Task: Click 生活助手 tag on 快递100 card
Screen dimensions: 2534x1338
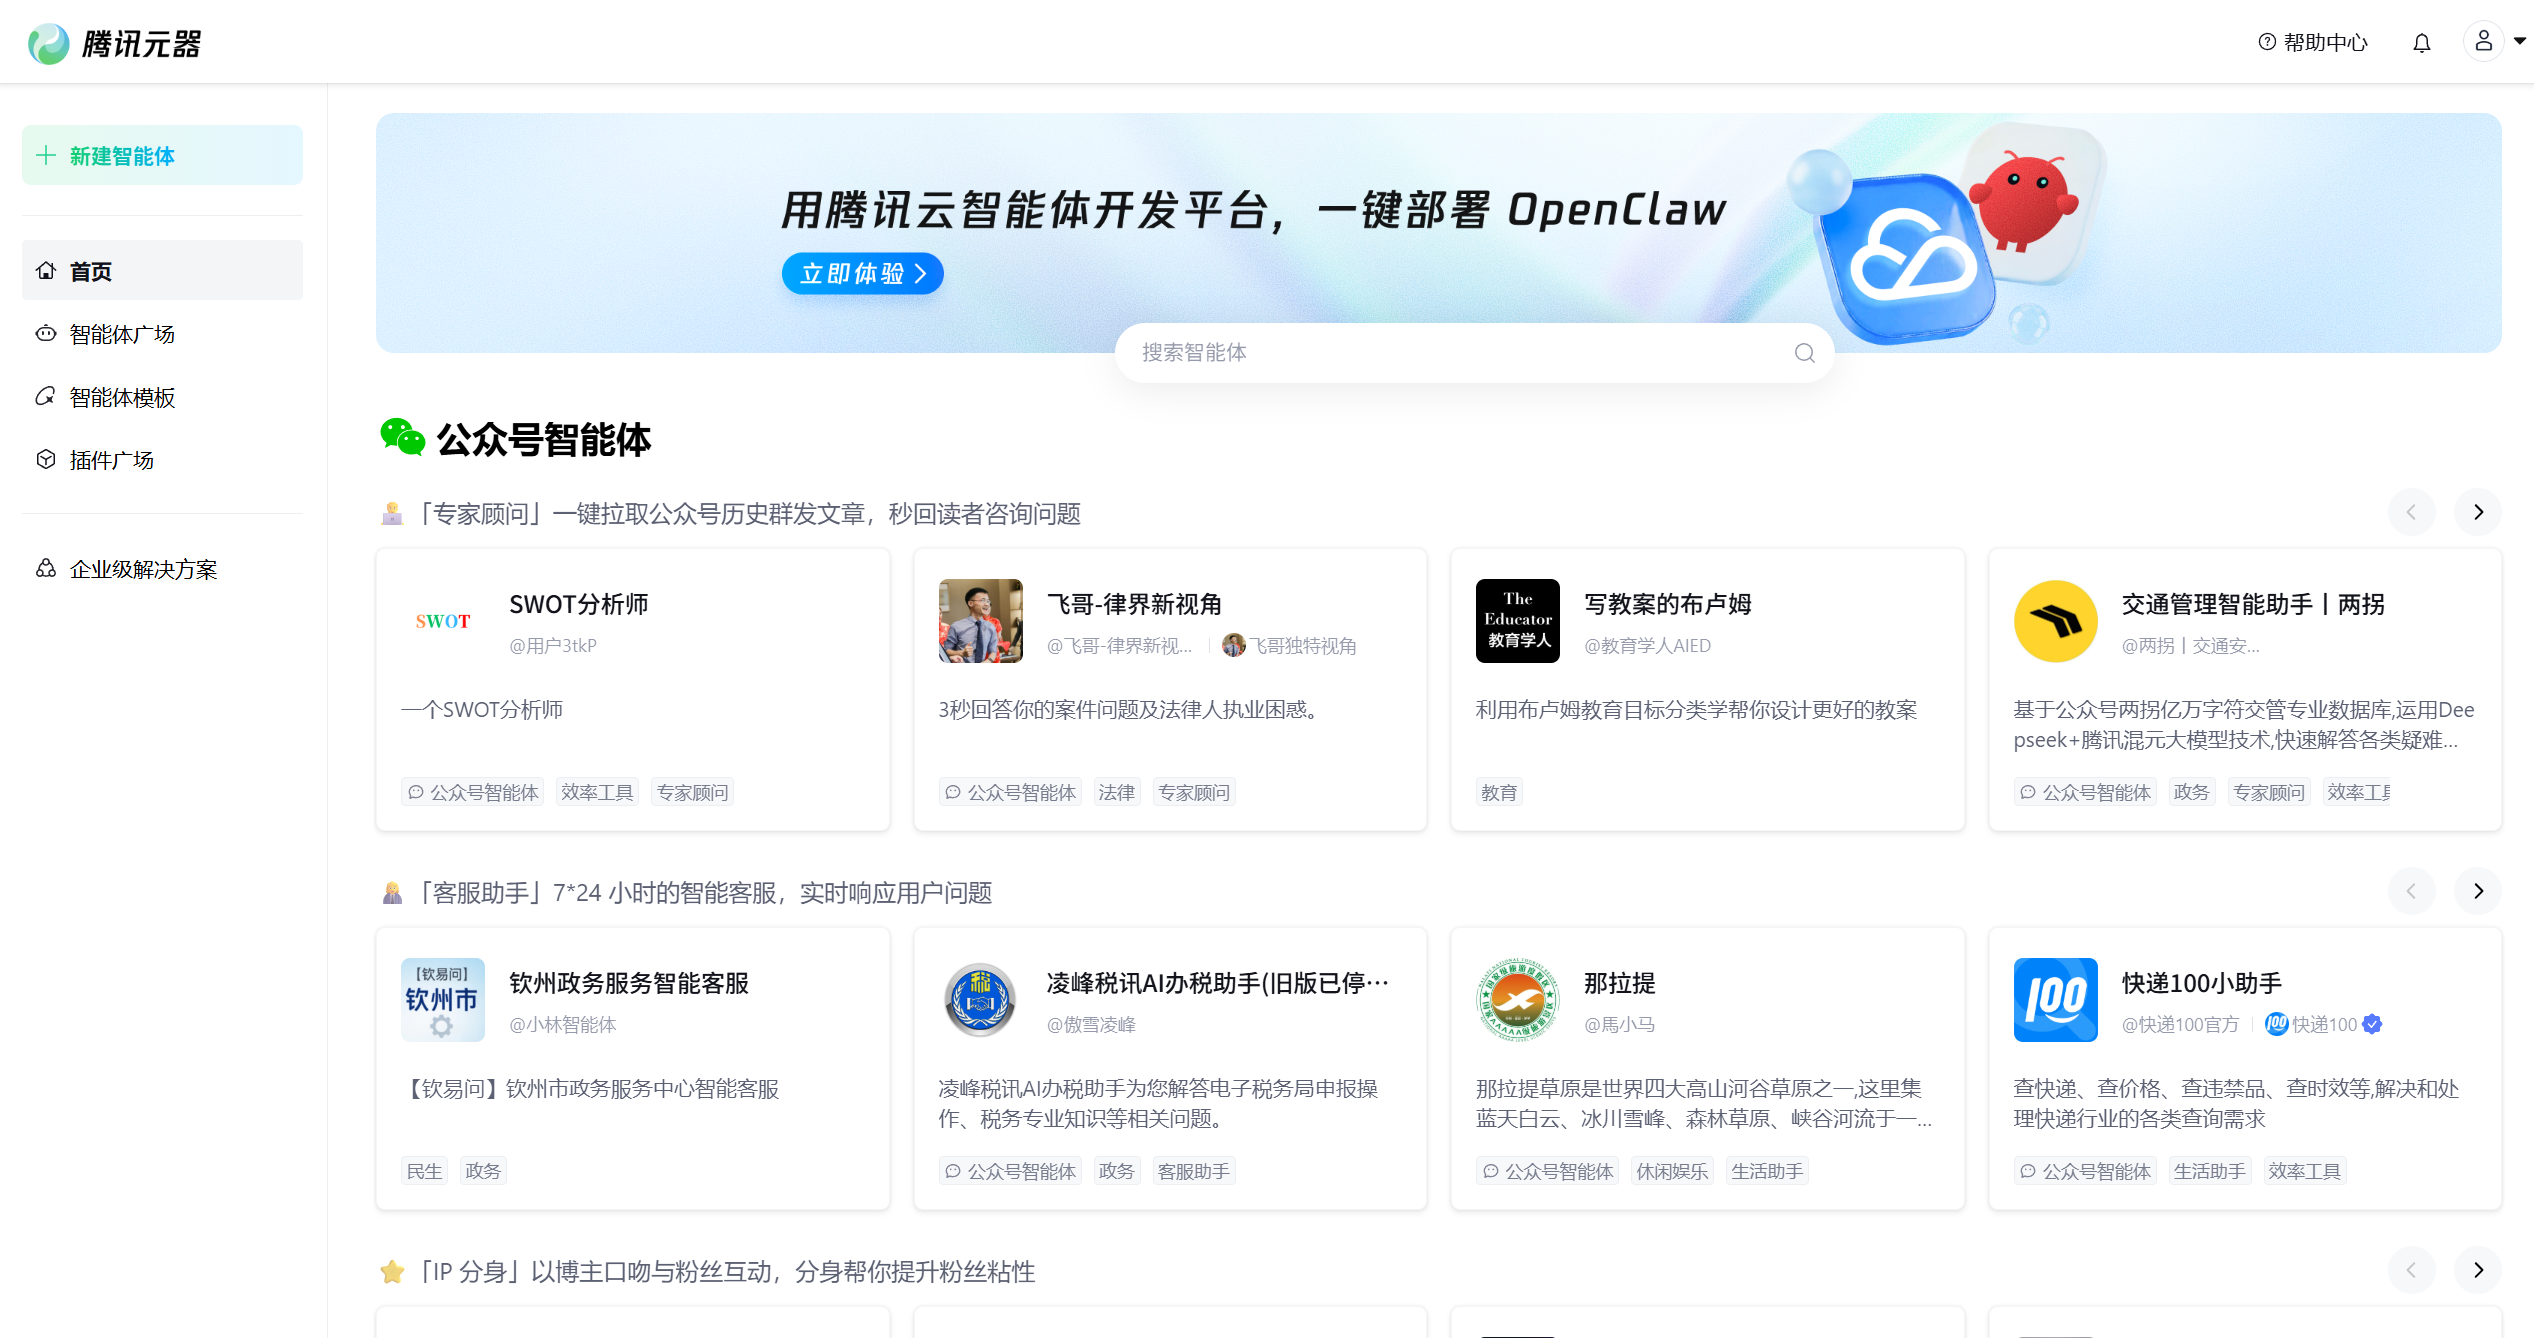Action: 2210,1171
